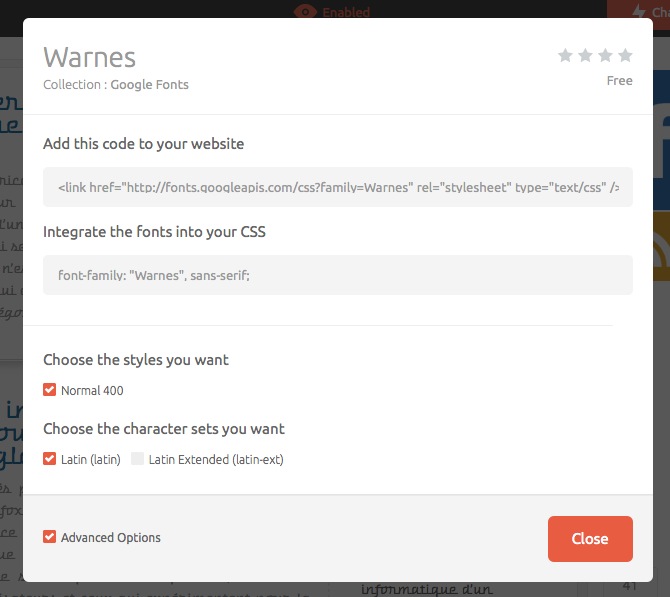Click the 'Latin Extended (latin-ext)' label text
Image resolution: width=670 pixels, height=597 pixels.
pos(217,460)
